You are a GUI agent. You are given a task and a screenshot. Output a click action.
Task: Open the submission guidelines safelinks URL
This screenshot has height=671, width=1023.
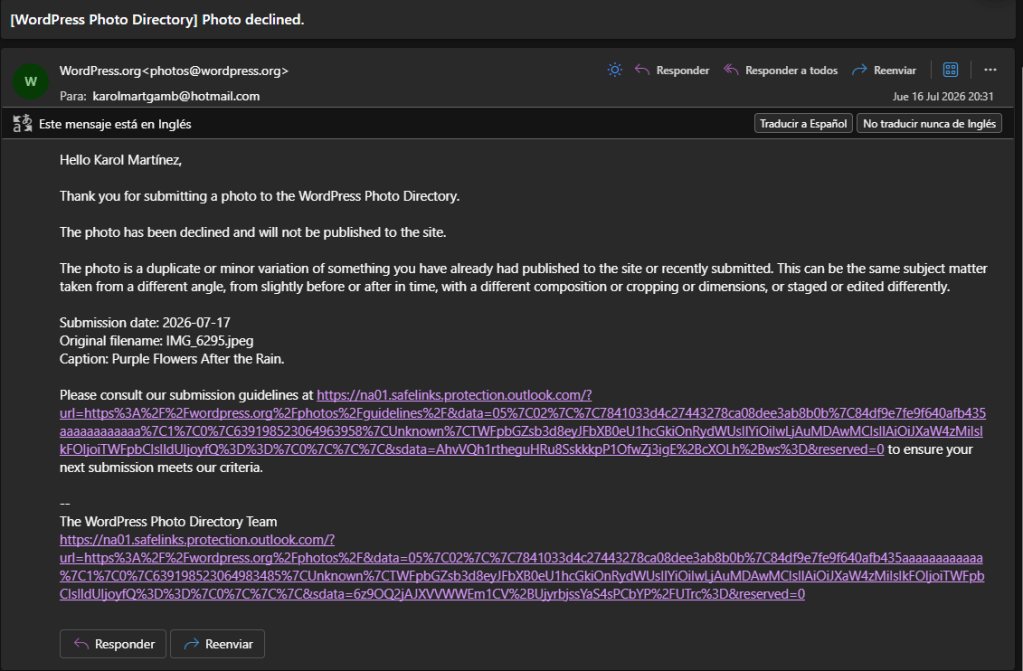[522, 422]
